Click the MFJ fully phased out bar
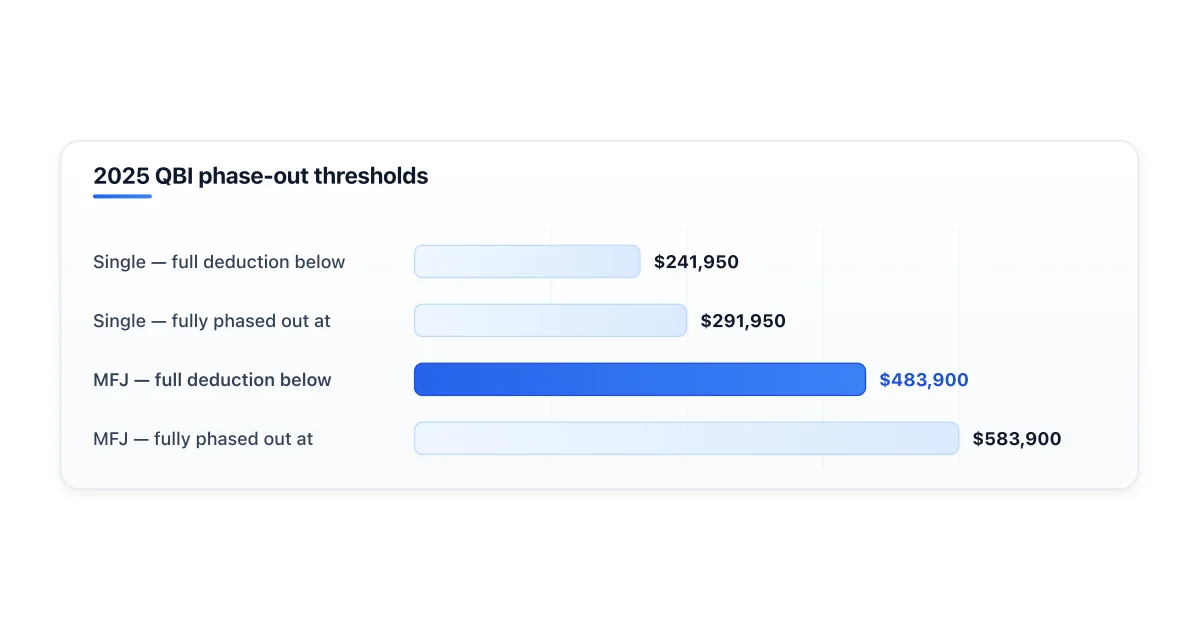The height and width of the screenshot is (630, 1200). click(x=686, y=438)
